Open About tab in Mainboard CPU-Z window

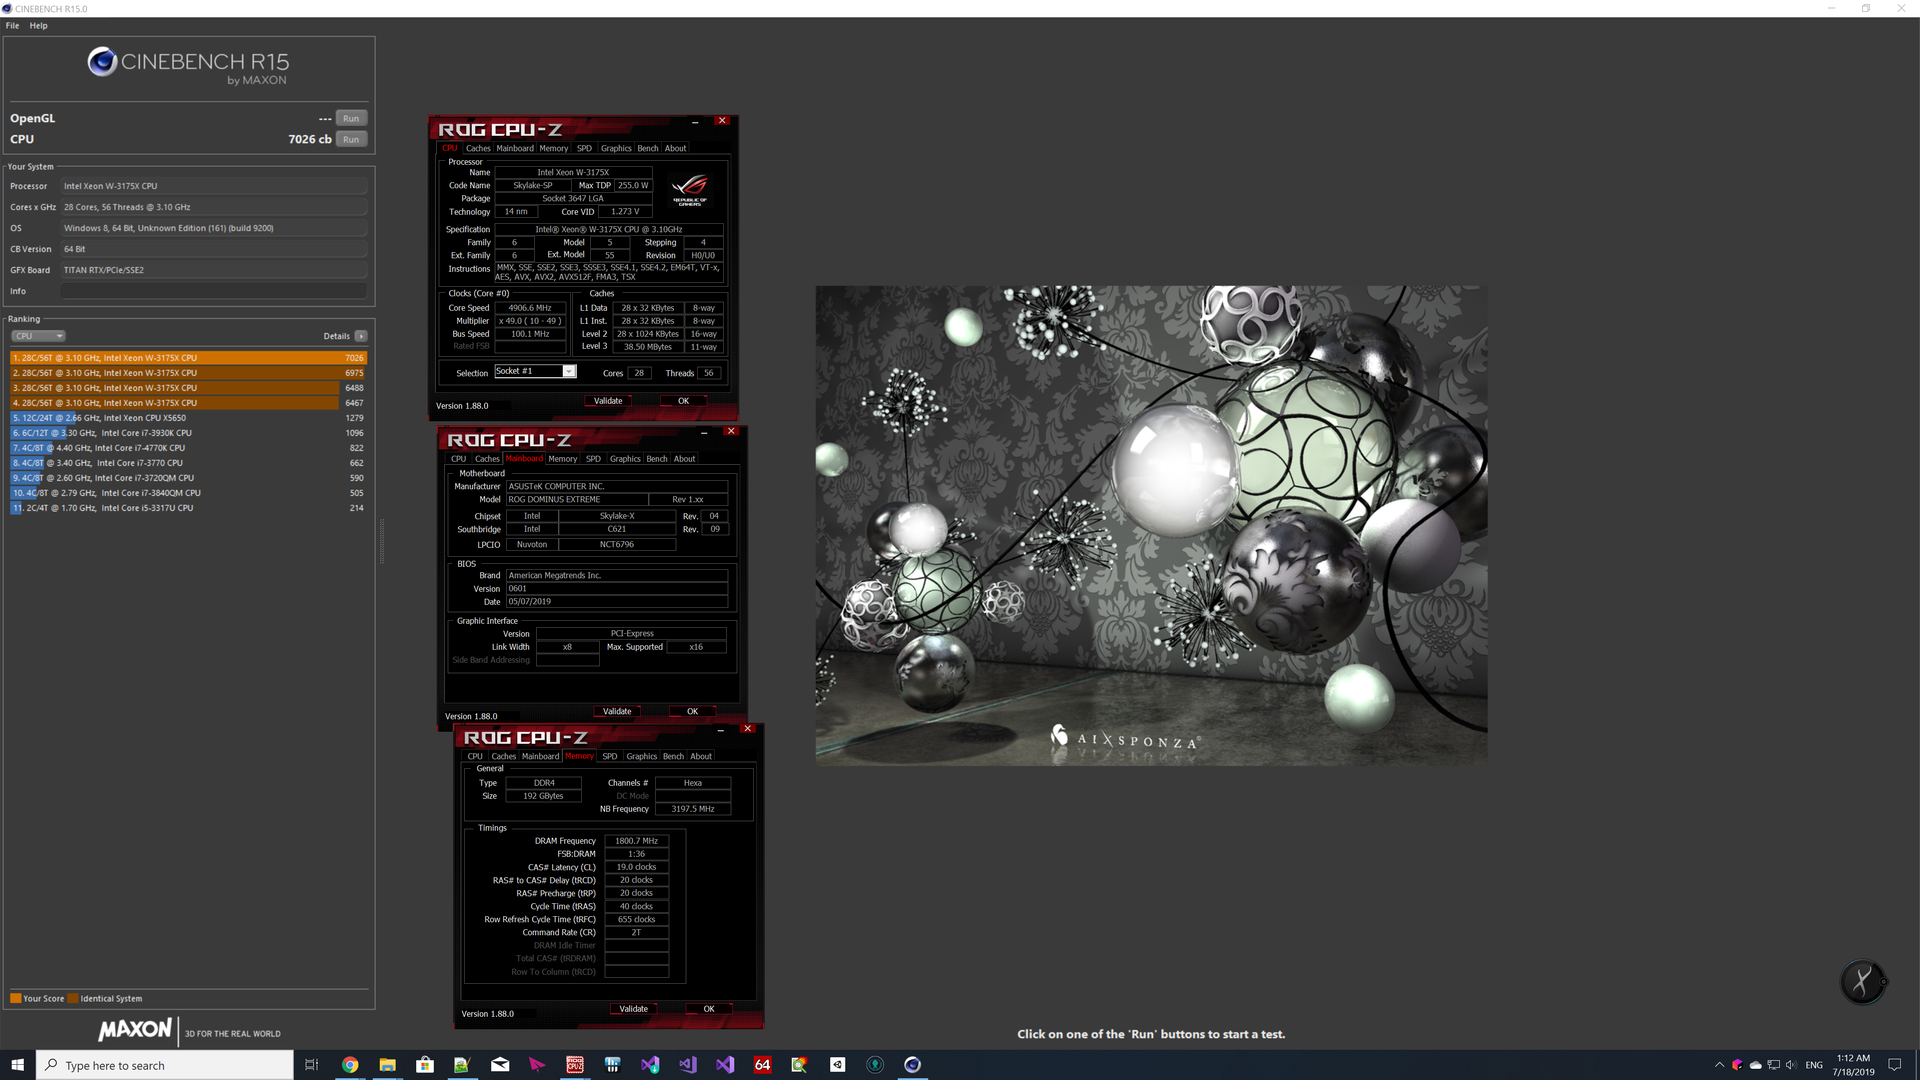[x=684, y=459]
